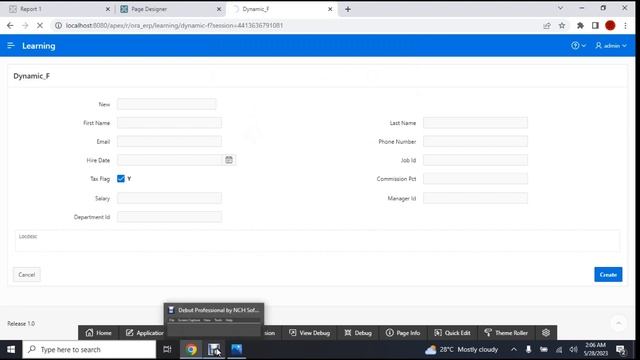Go back in browser history
Image resolution: width=640 pixels, height=360 pixels.
point(10,25)
